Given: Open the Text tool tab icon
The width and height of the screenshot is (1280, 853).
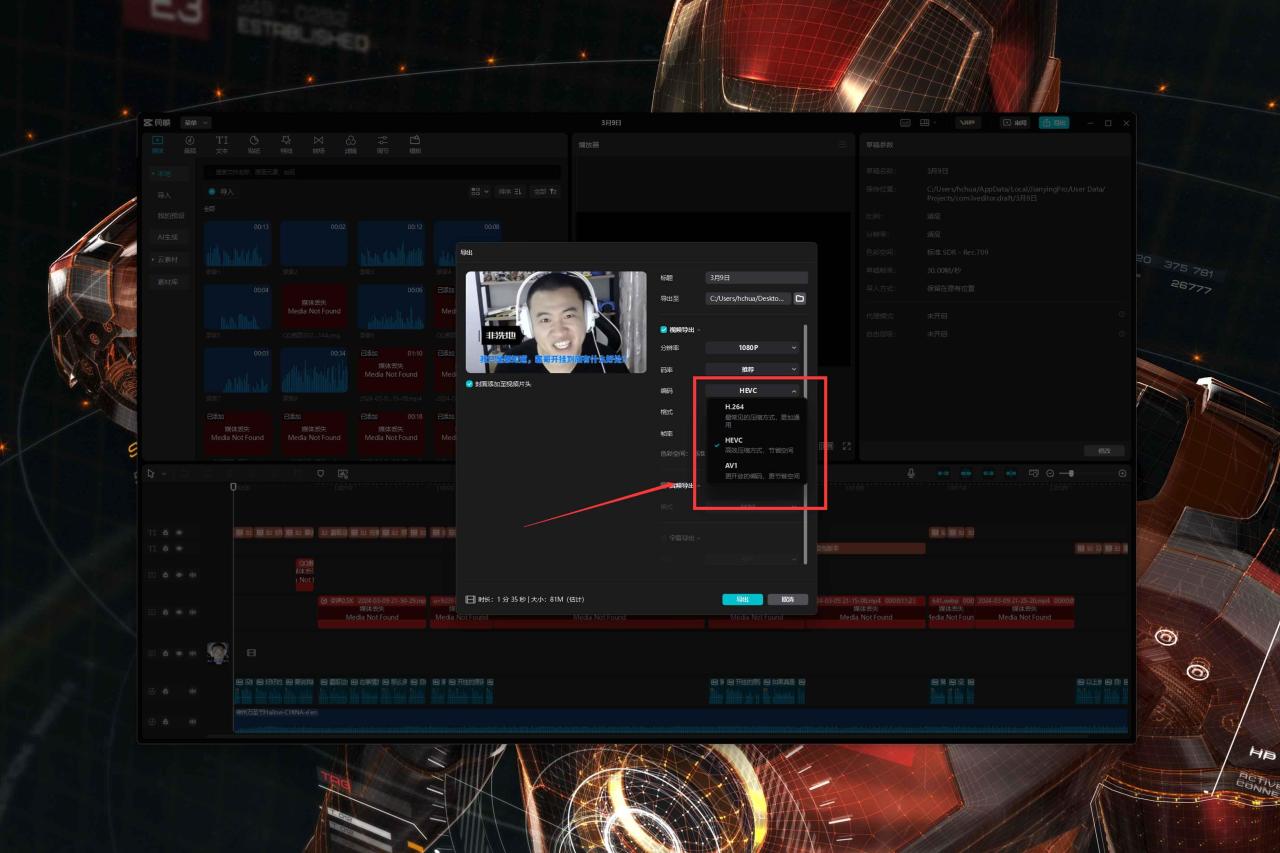Looking at the screenshot, I should coord(222,144).
